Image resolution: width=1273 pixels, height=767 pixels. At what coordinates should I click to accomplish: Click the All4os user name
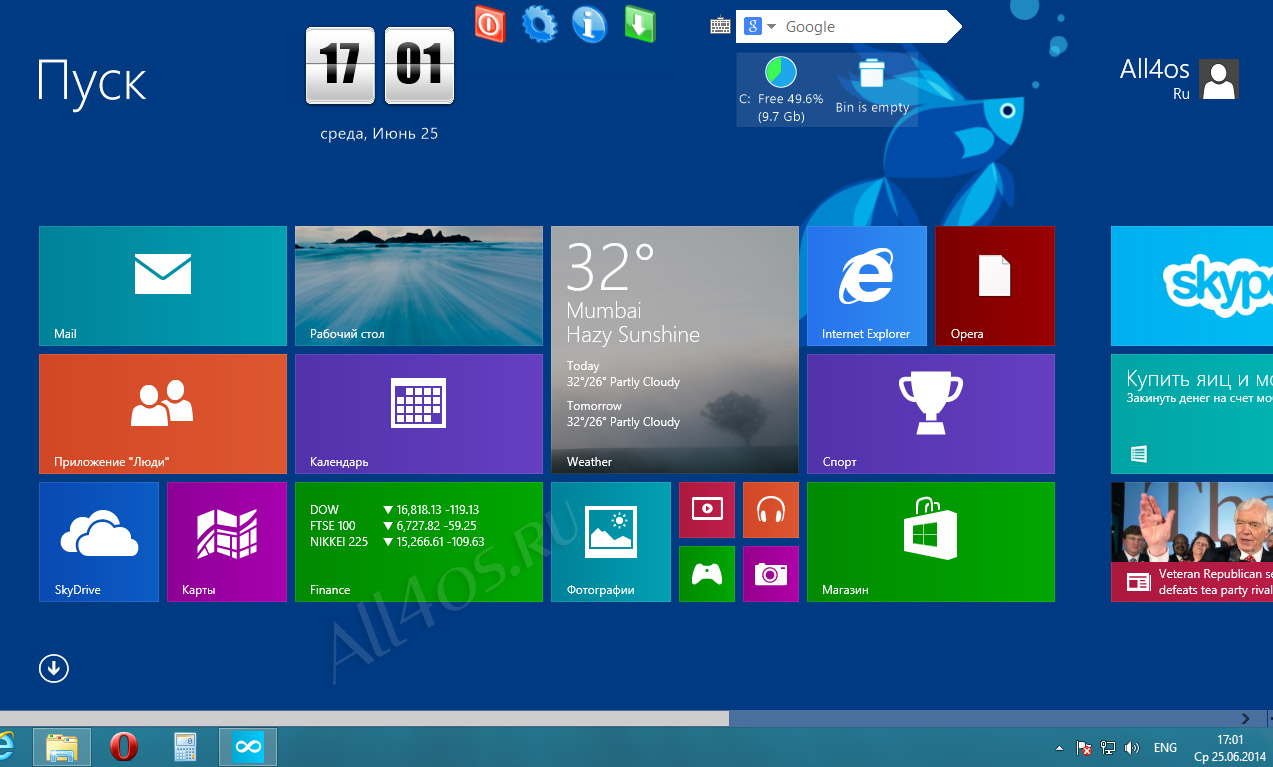[x=1155, y=69]
